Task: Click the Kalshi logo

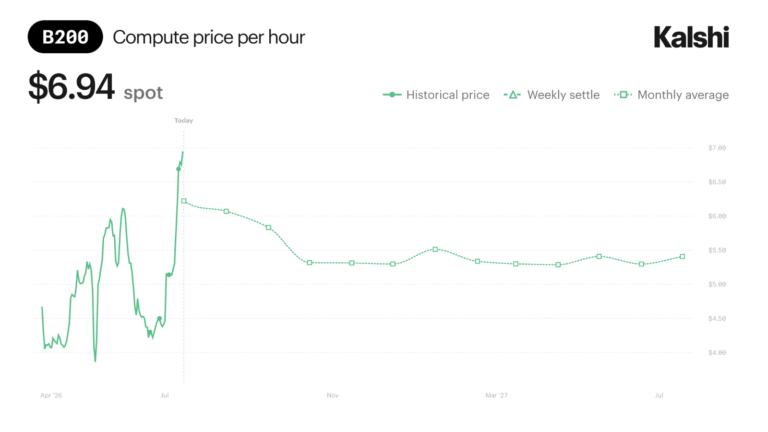Action: [691, 37]
